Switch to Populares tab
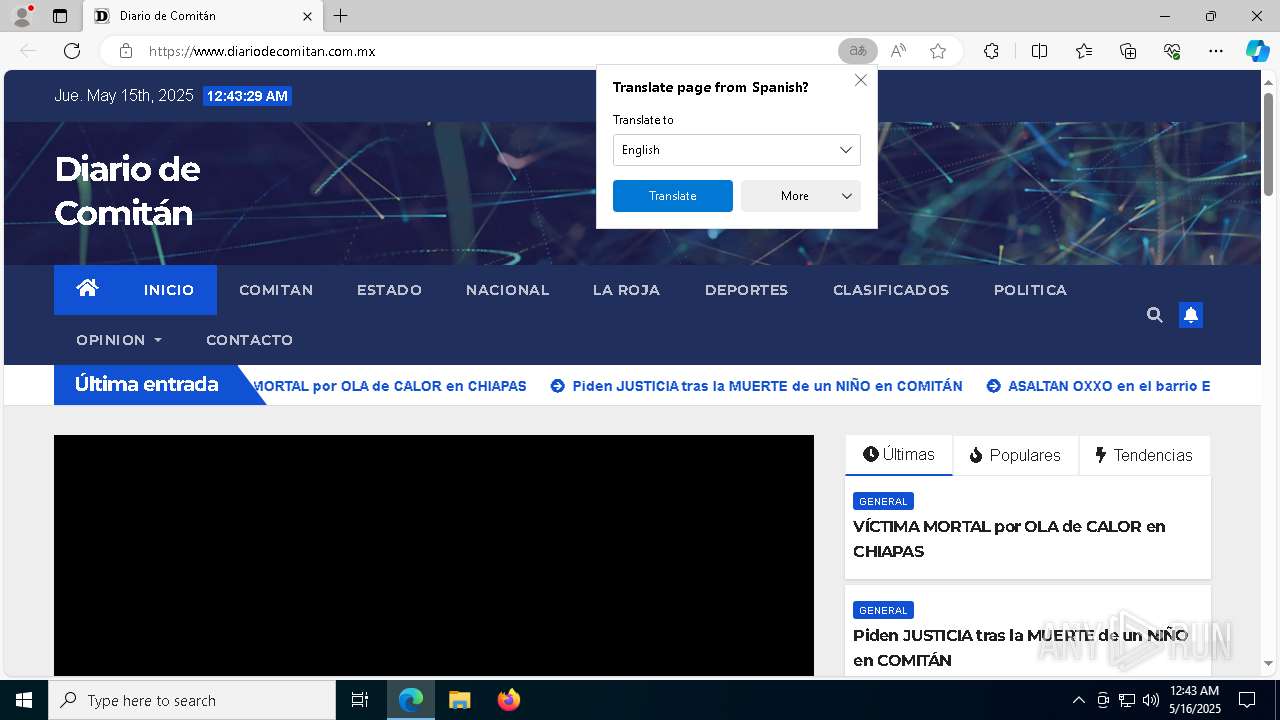The width and height of the screenshot is (1280, 720). (1015, 455)
